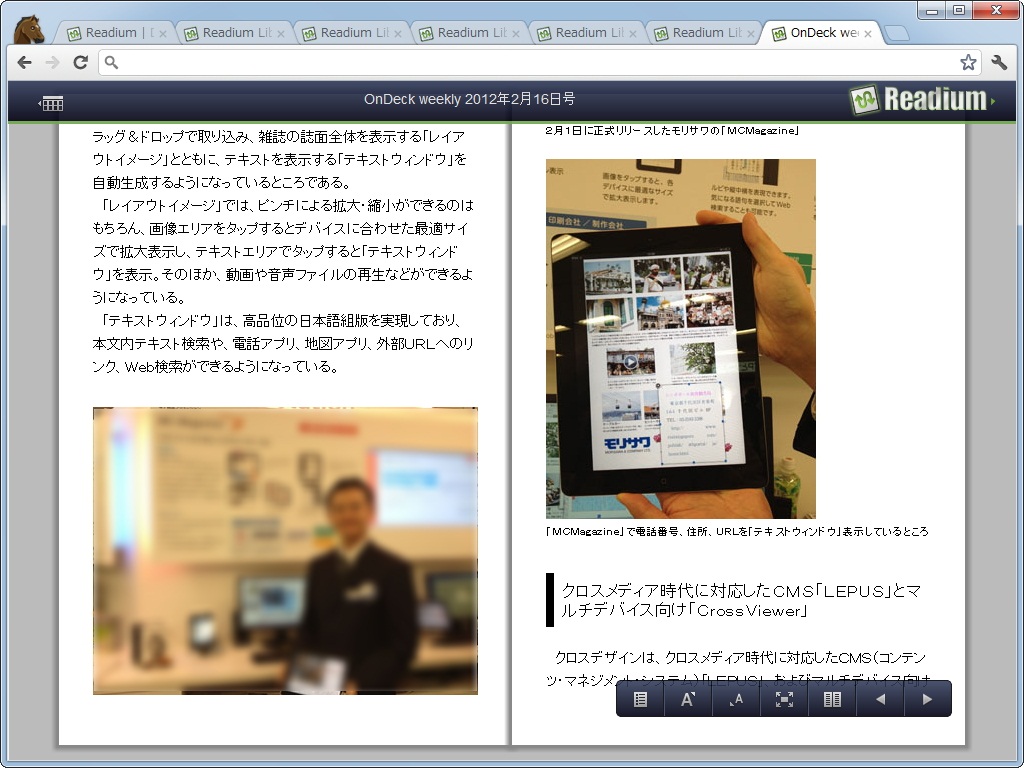Viewport: 1024px width, 768px height.
Task: Reload the current page
Action: [x=81, y=61]
